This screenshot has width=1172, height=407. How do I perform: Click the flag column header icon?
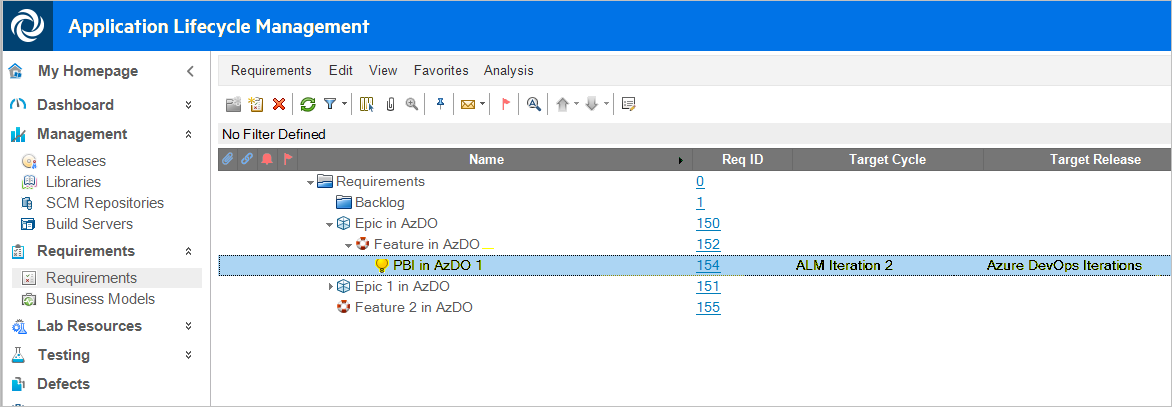(287, 159)
